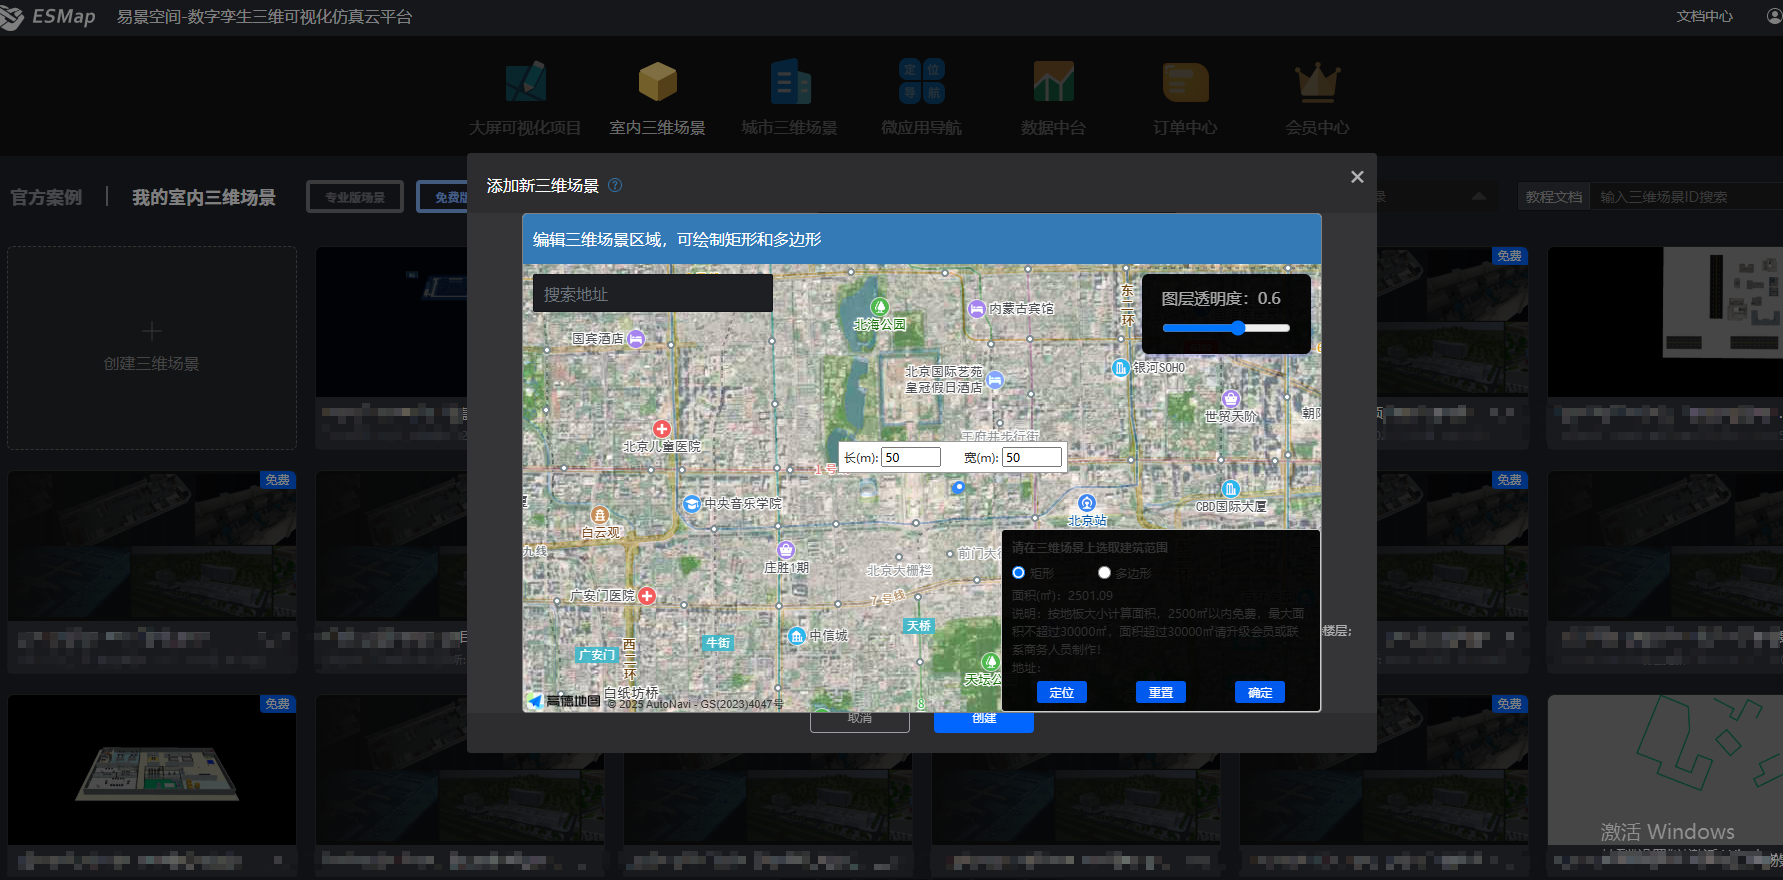The width and height of the screenshot is (1783, 880).
Task: Close the 添加新三维场景 dialog
Action: pos(1357,177)
